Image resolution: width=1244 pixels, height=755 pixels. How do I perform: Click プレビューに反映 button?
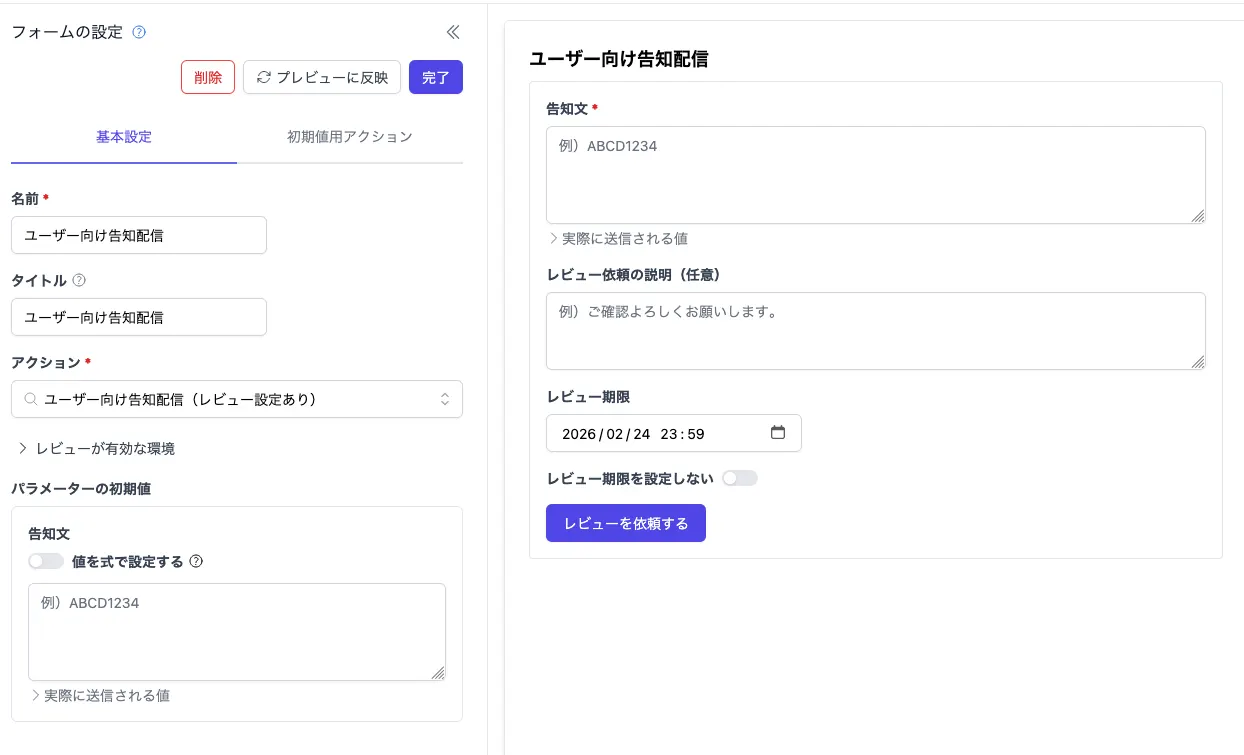pyautogui.click(x=322, y=77)
